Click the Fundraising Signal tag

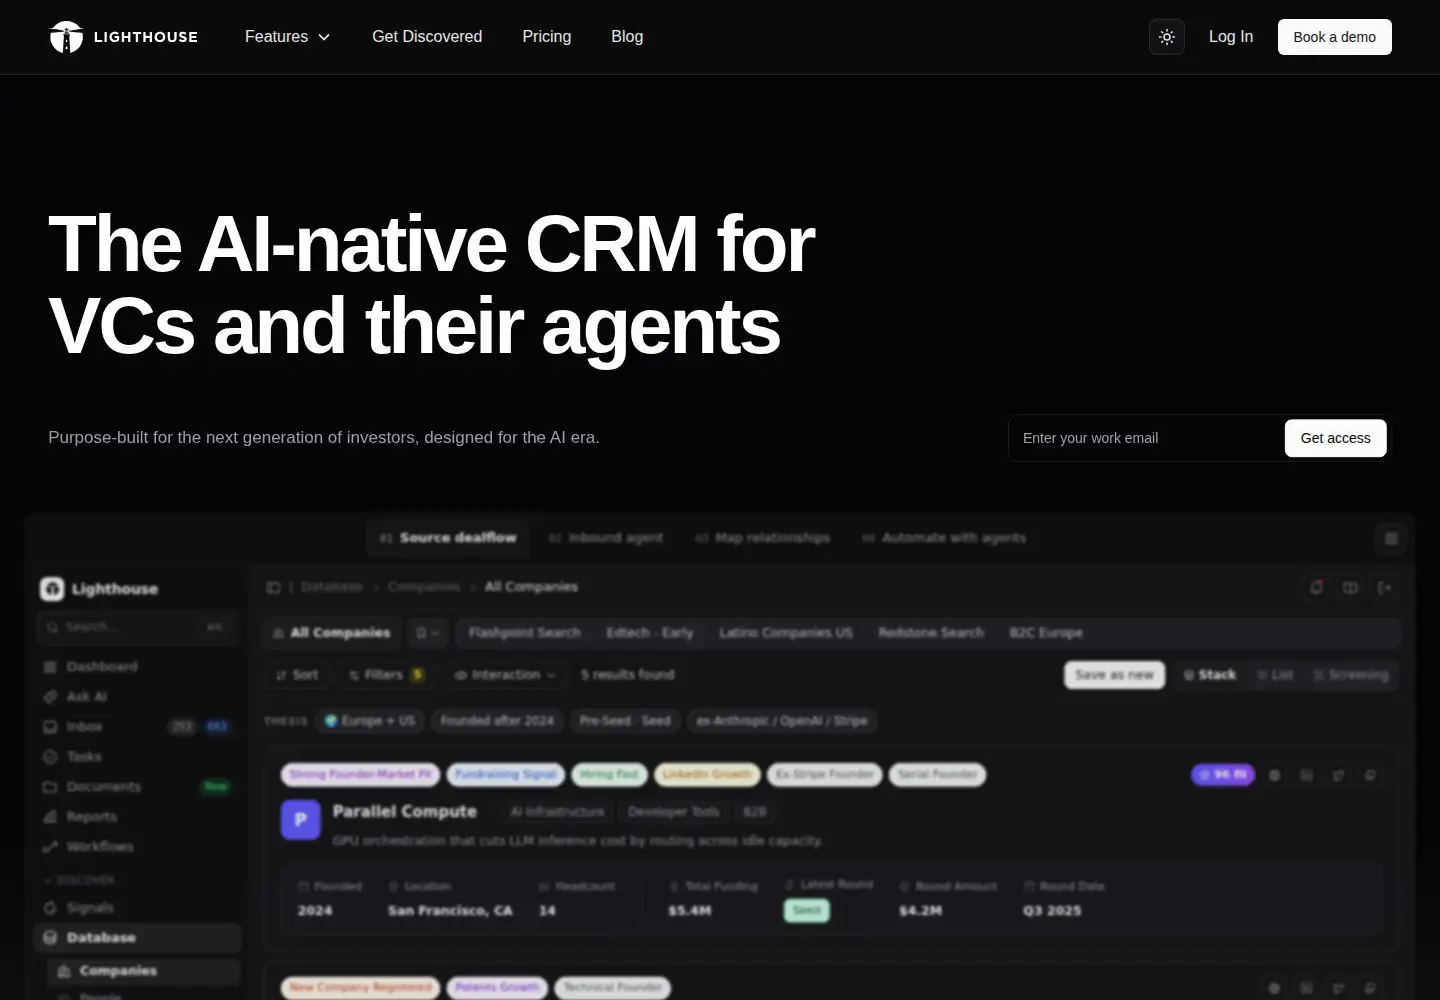click(506, 775)
